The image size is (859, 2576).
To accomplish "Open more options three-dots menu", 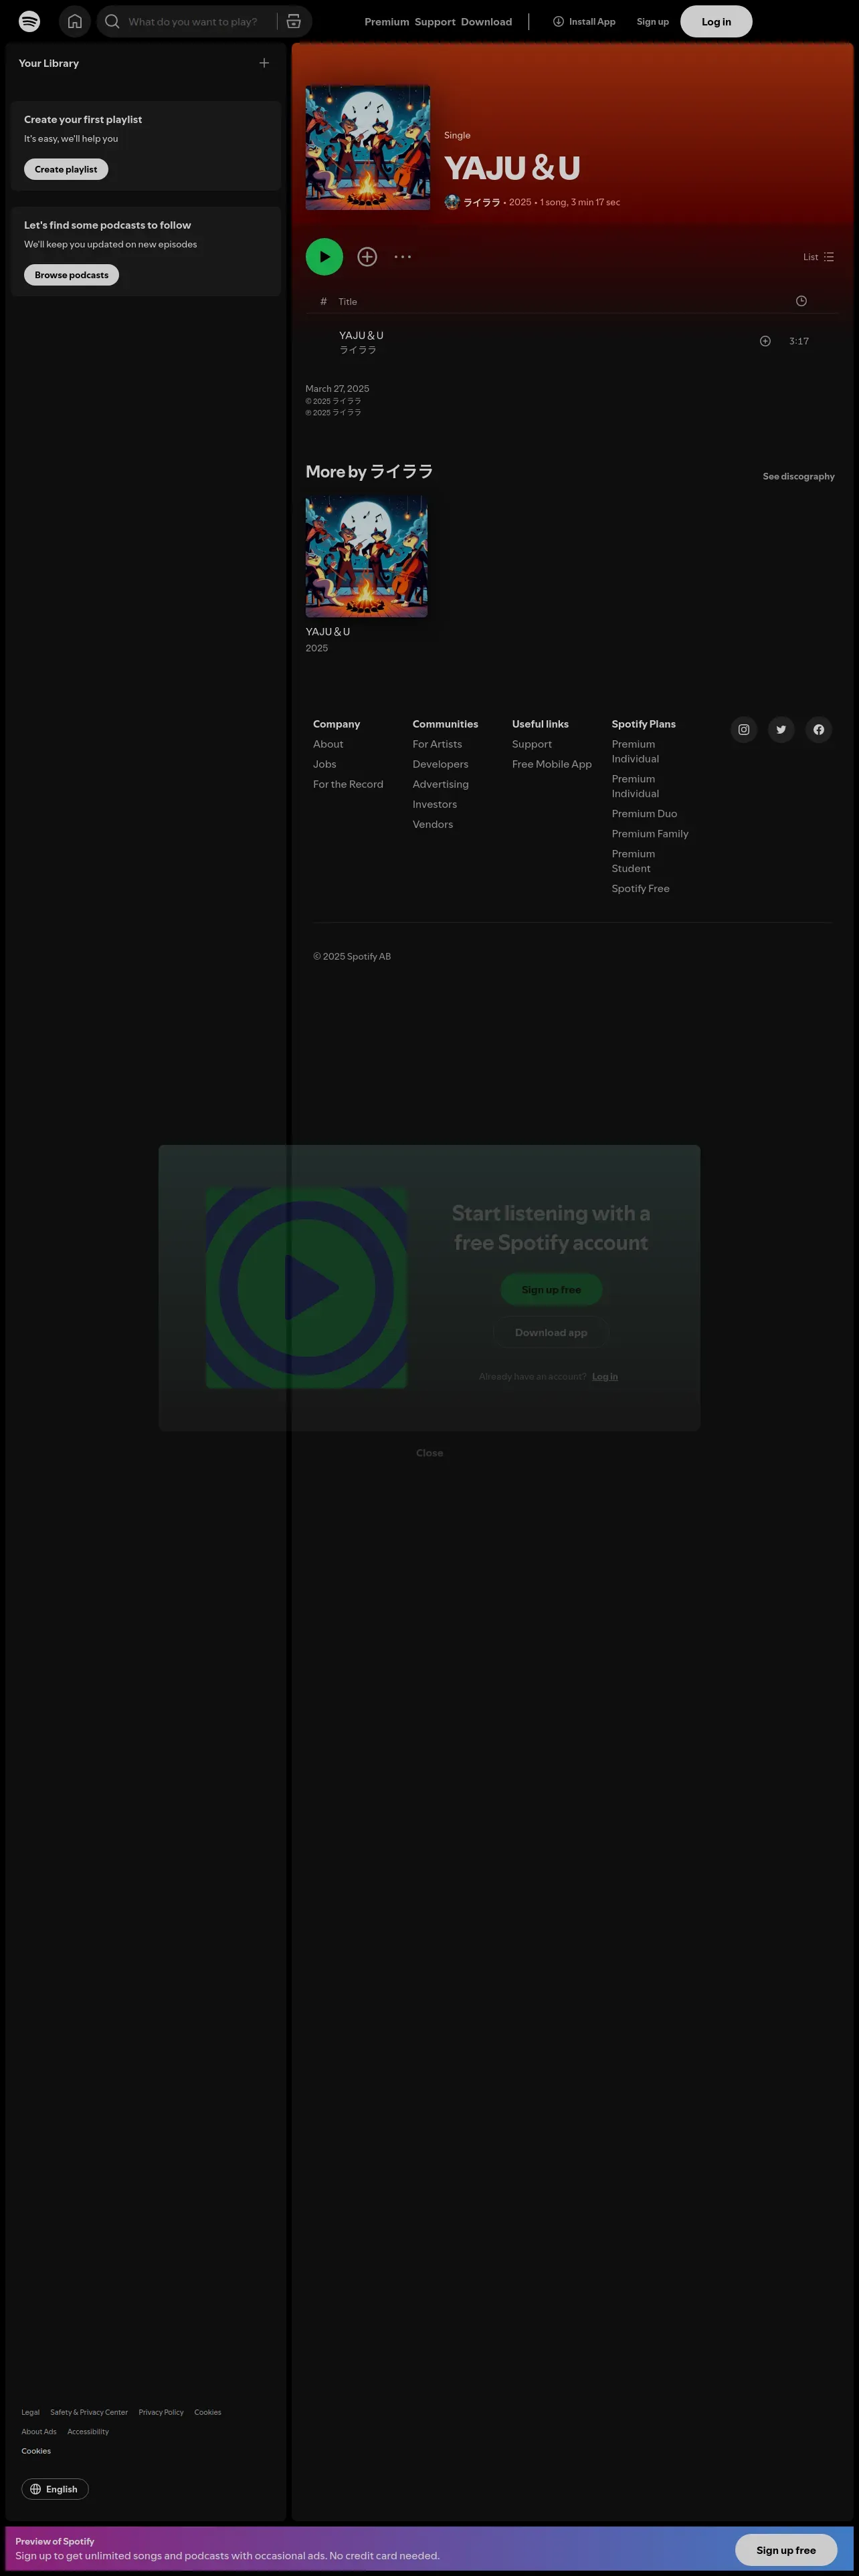I will (x=402, y=257).
